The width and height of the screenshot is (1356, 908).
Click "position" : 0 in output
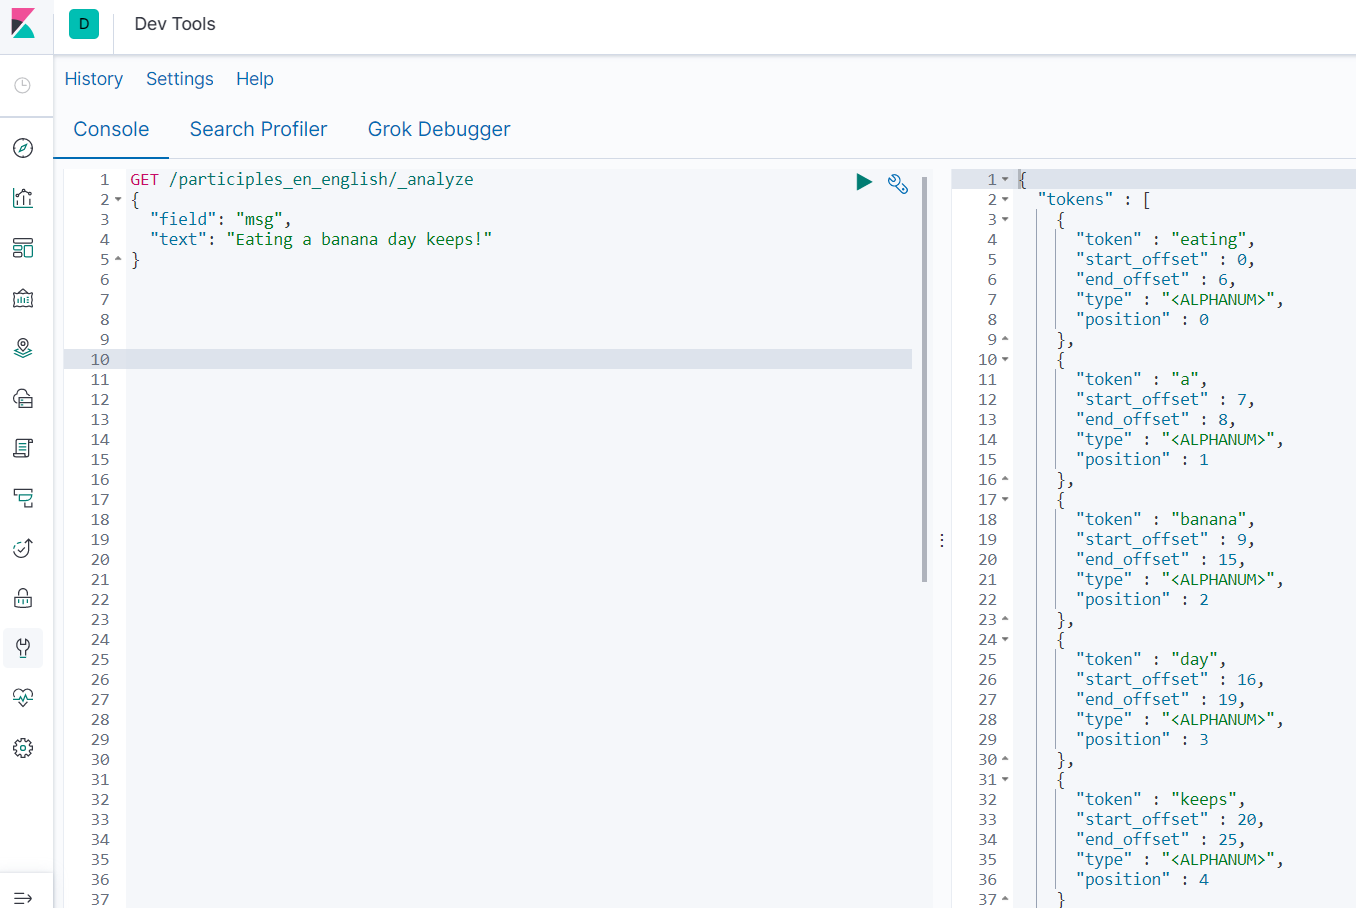tap(1142, 320)
